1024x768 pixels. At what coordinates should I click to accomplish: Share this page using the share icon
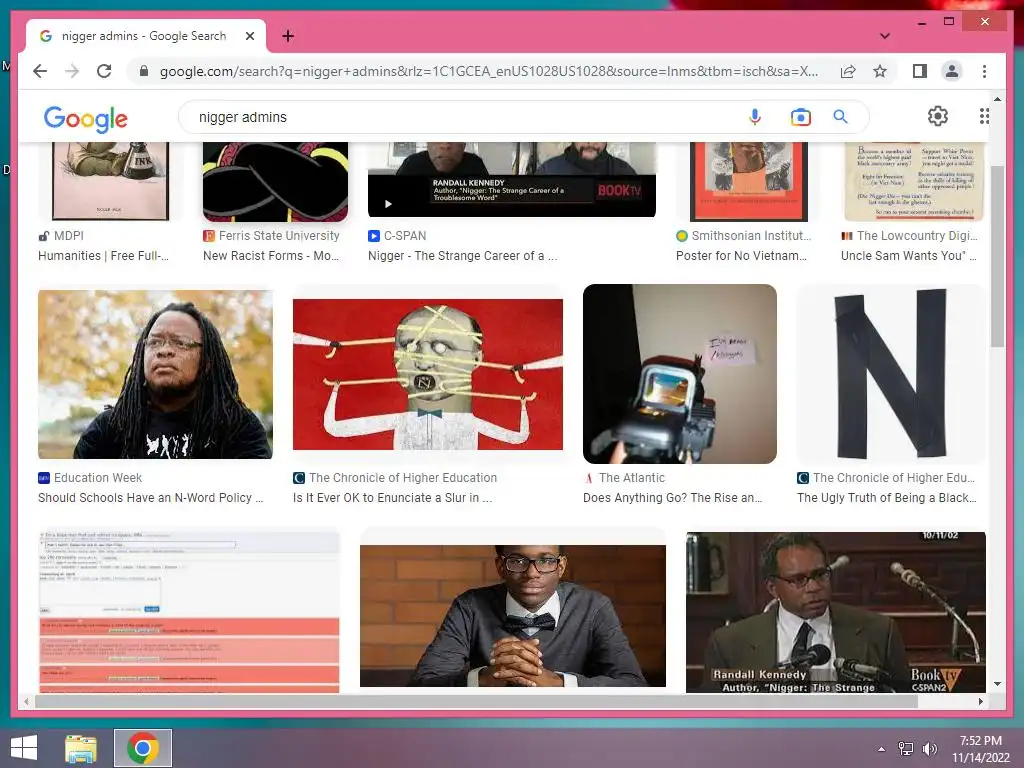(x=848, y=71)
